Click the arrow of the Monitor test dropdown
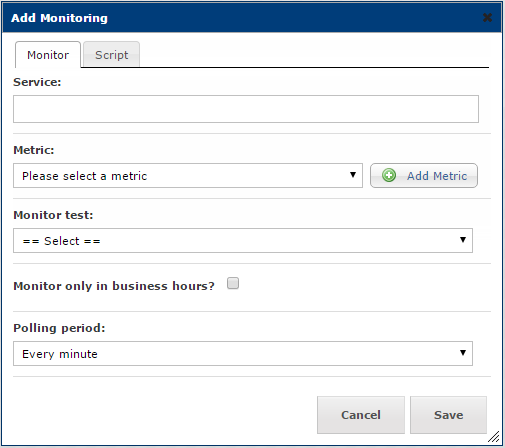Image resolution: width=505 pixels, height=448 pixels. (463, 240)
